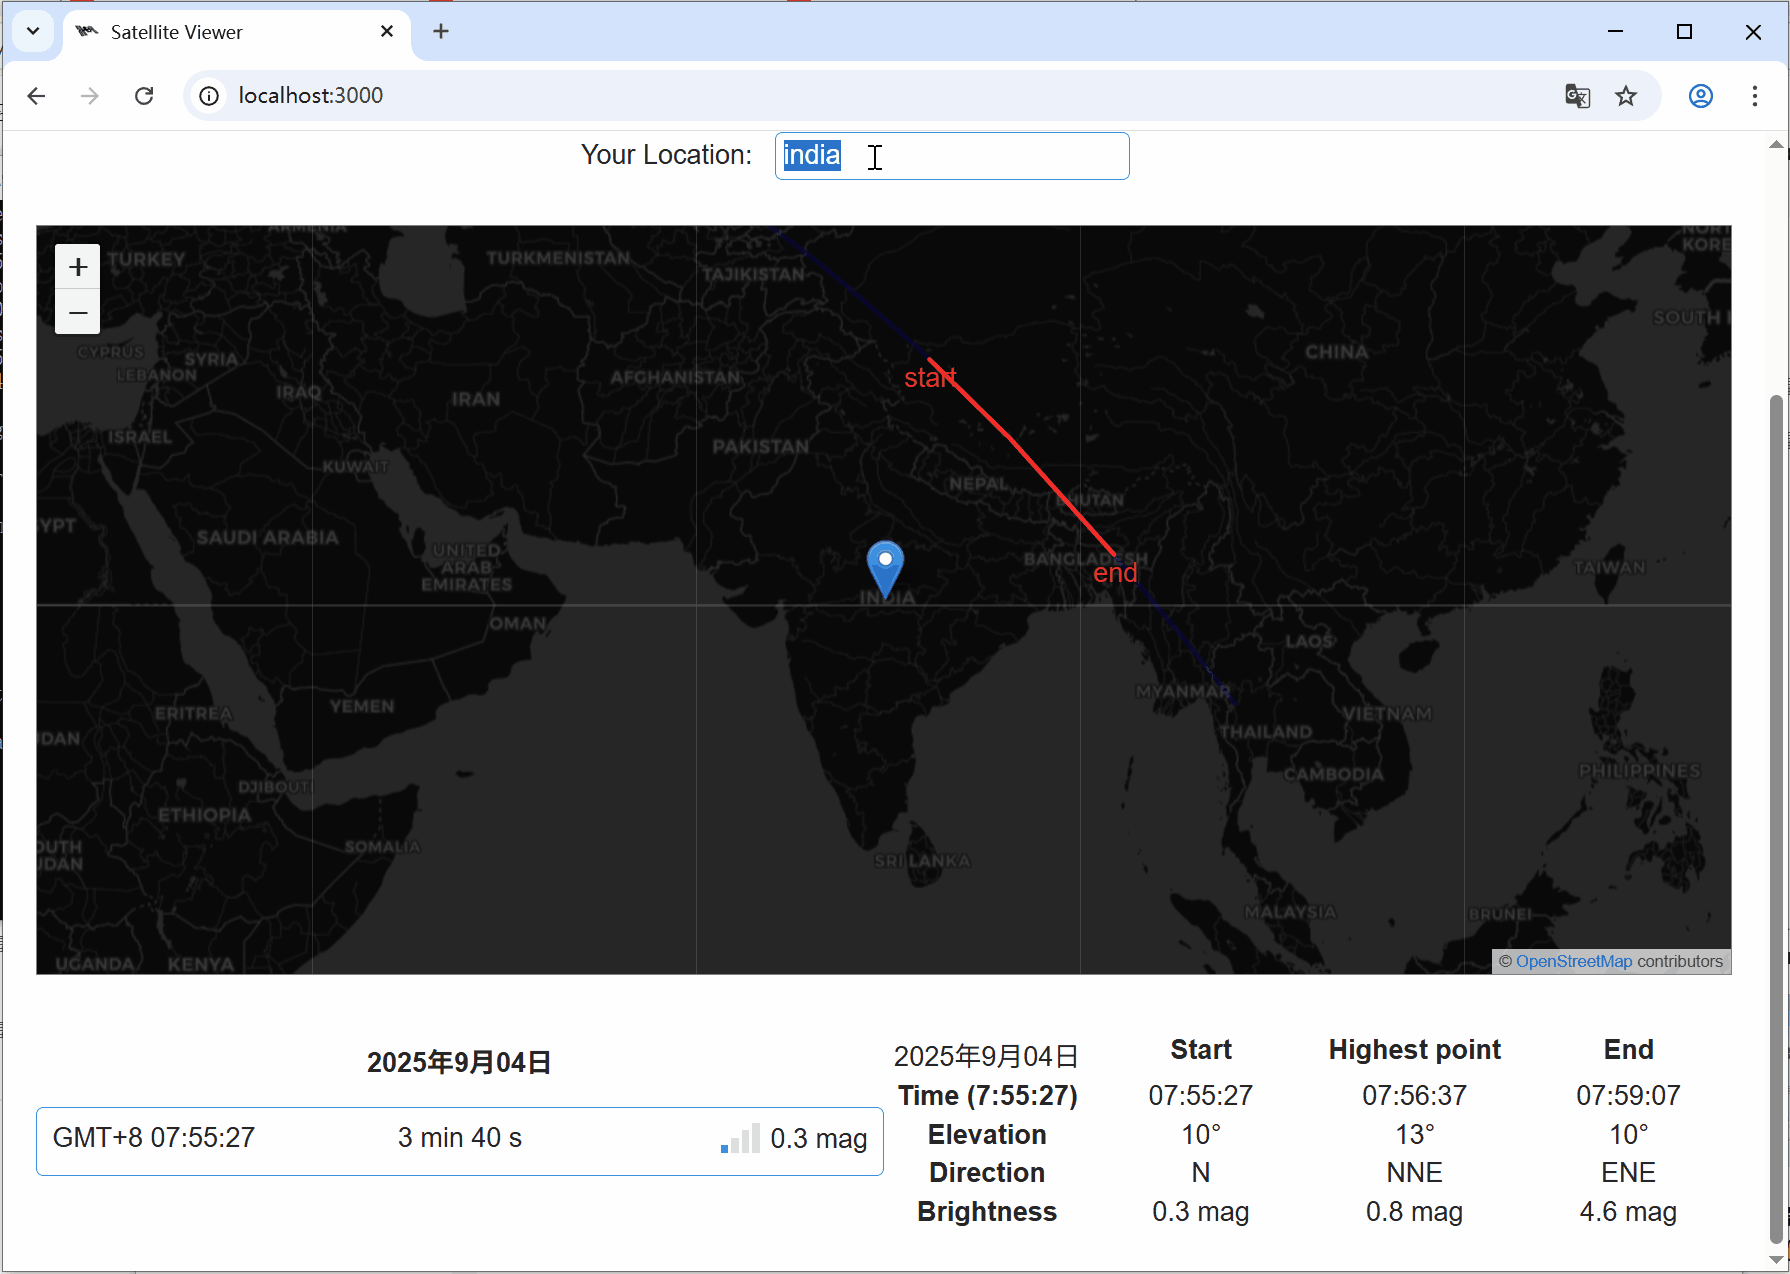Open the OpenStreetMap attribution link
1790x1274 pixels.
click(1573, 961)
